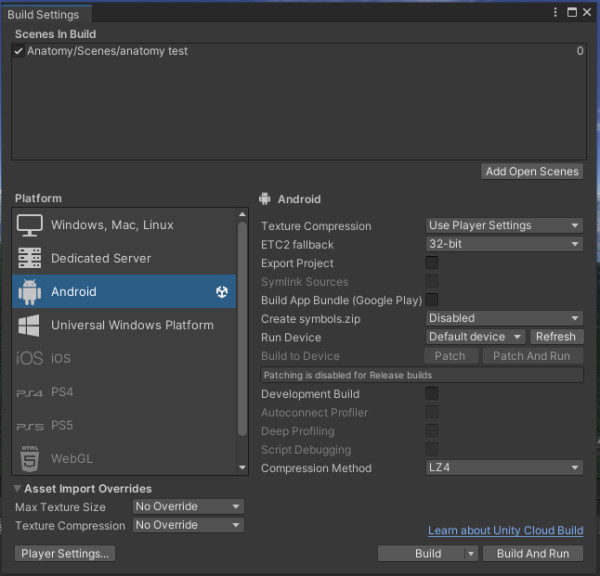The width and height of the screenshot is (600, 576).
Task: Click the Patch And Run button
Action: point(533,356)
